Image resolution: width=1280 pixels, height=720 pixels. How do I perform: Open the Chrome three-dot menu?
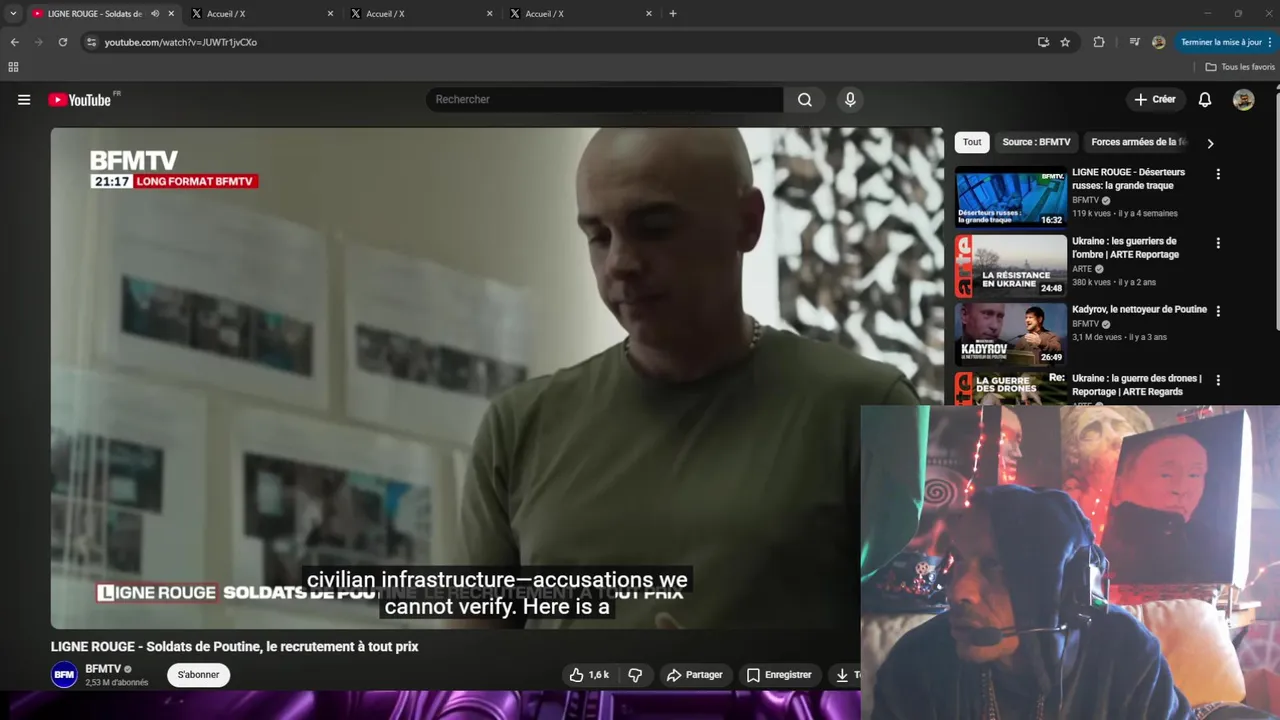point(1270,42)
